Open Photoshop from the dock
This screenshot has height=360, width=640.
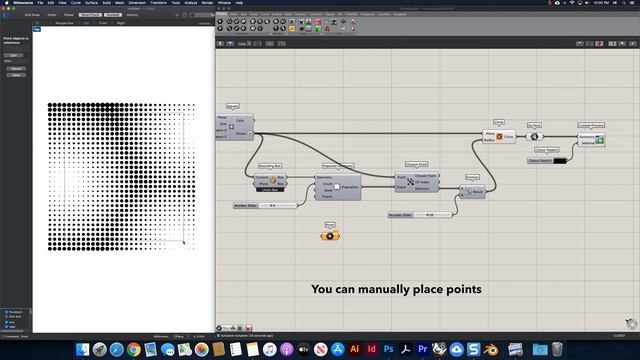click(x=389, y=349)
